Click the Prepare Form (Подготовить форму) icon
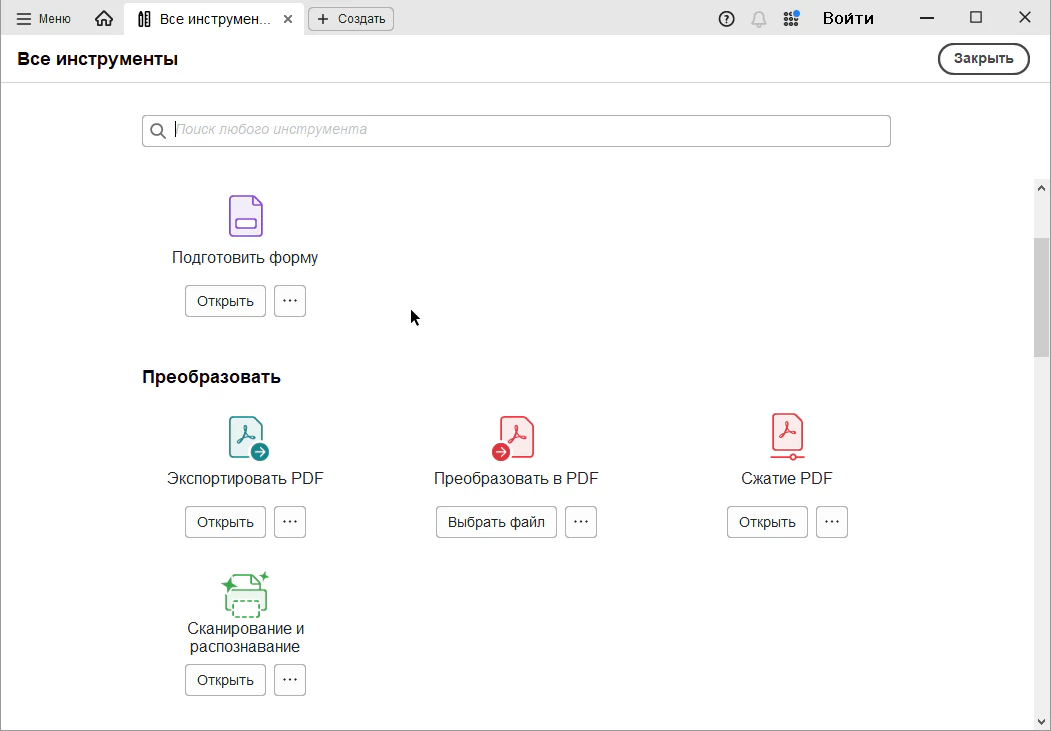Image resolution: width=1051 pixels, height=731 pixels. click(x=245, y=216)
